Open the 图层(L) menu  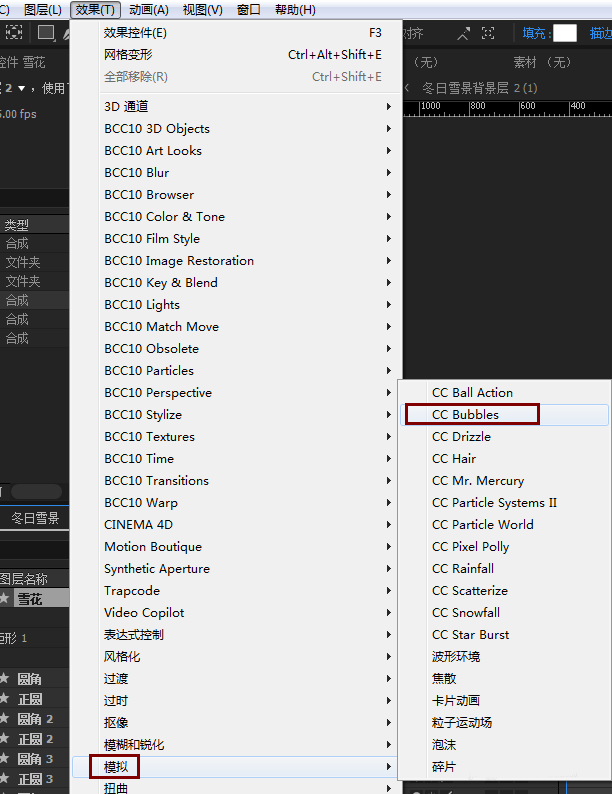point(43,10)
